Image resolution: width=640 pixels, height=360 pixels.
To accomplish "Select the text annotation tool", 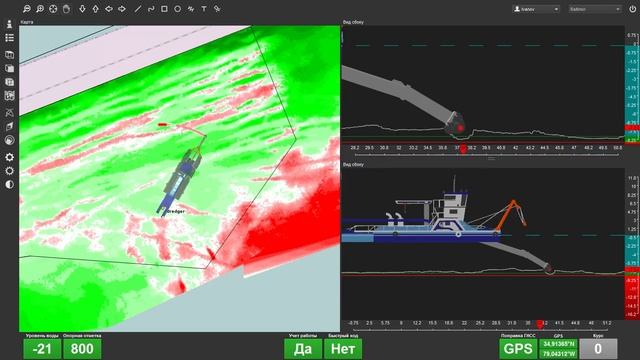I will tap(204, 9).
